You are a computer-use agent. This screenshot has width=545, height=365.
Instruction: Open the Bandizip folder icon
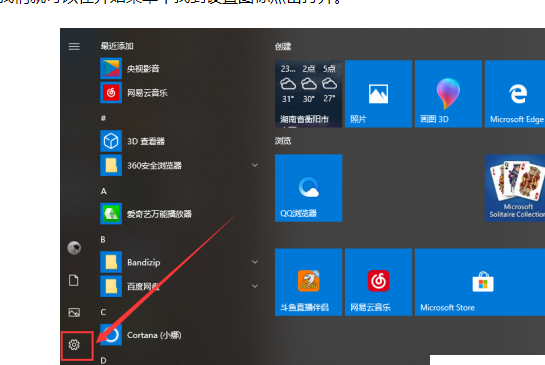click(x=111, y=262)
